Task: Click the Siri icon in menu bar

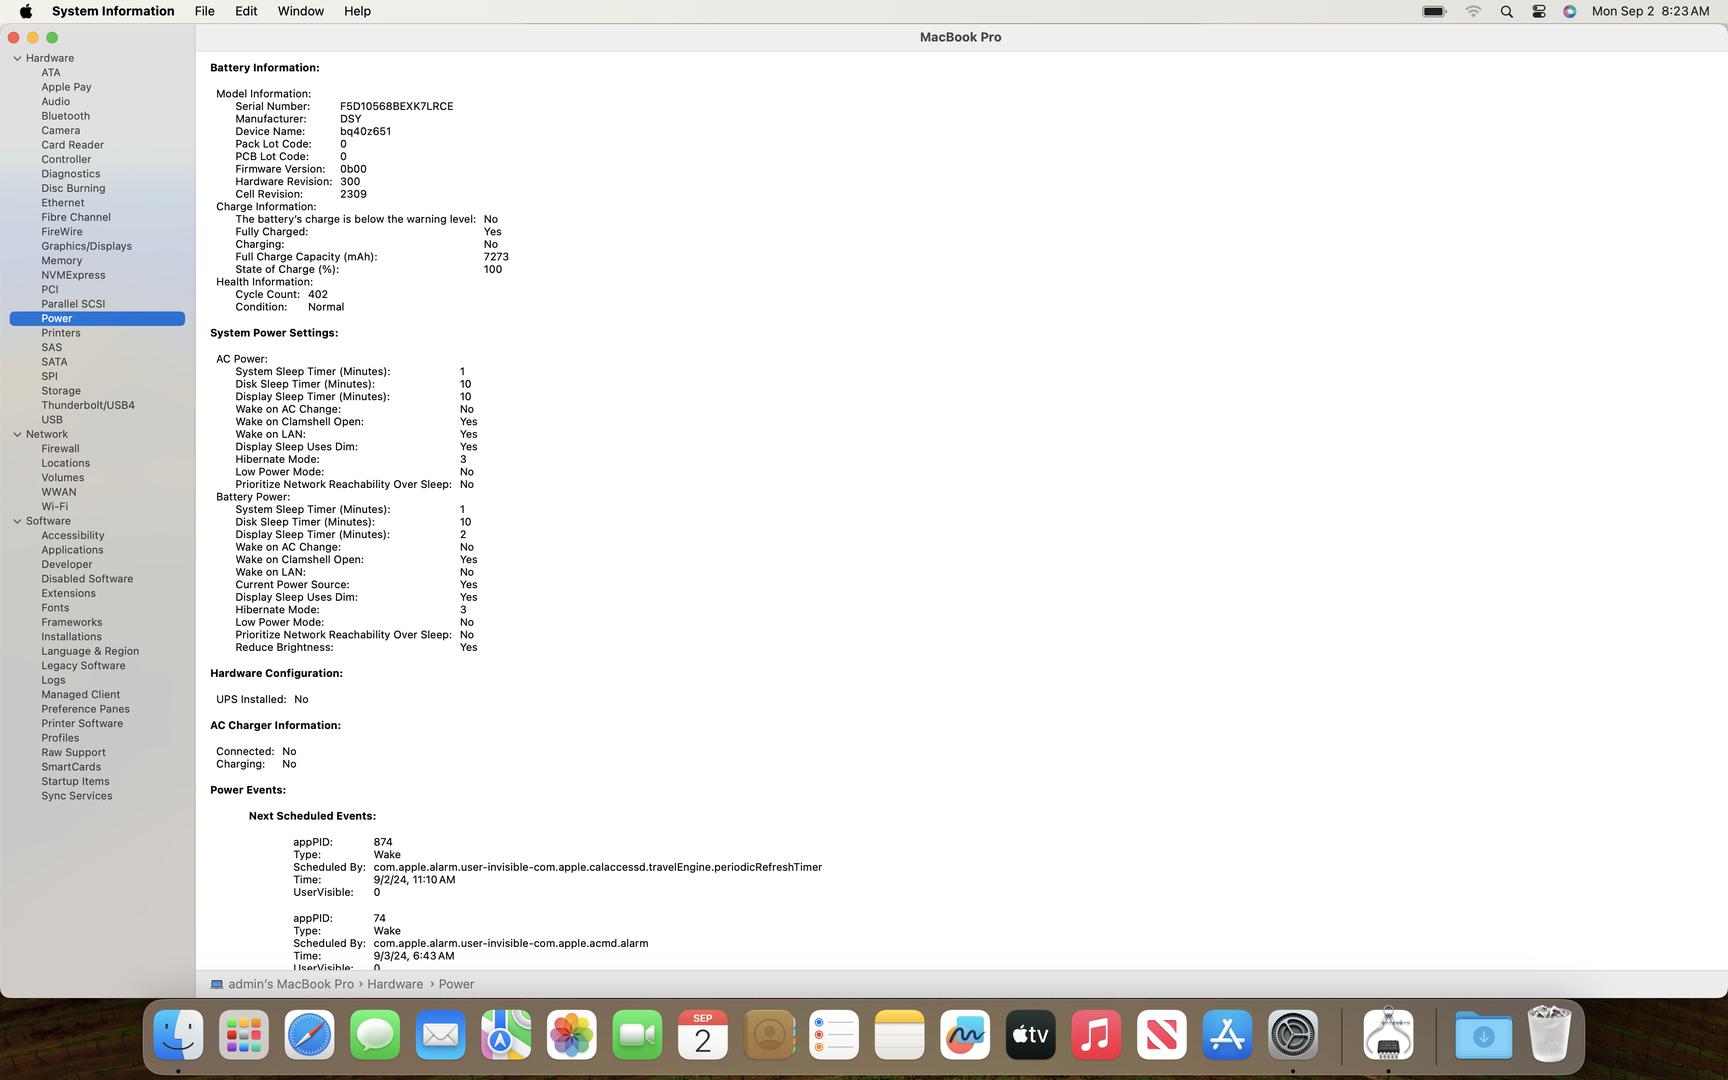Action: pyautogui.click(x=1569, y=12)
